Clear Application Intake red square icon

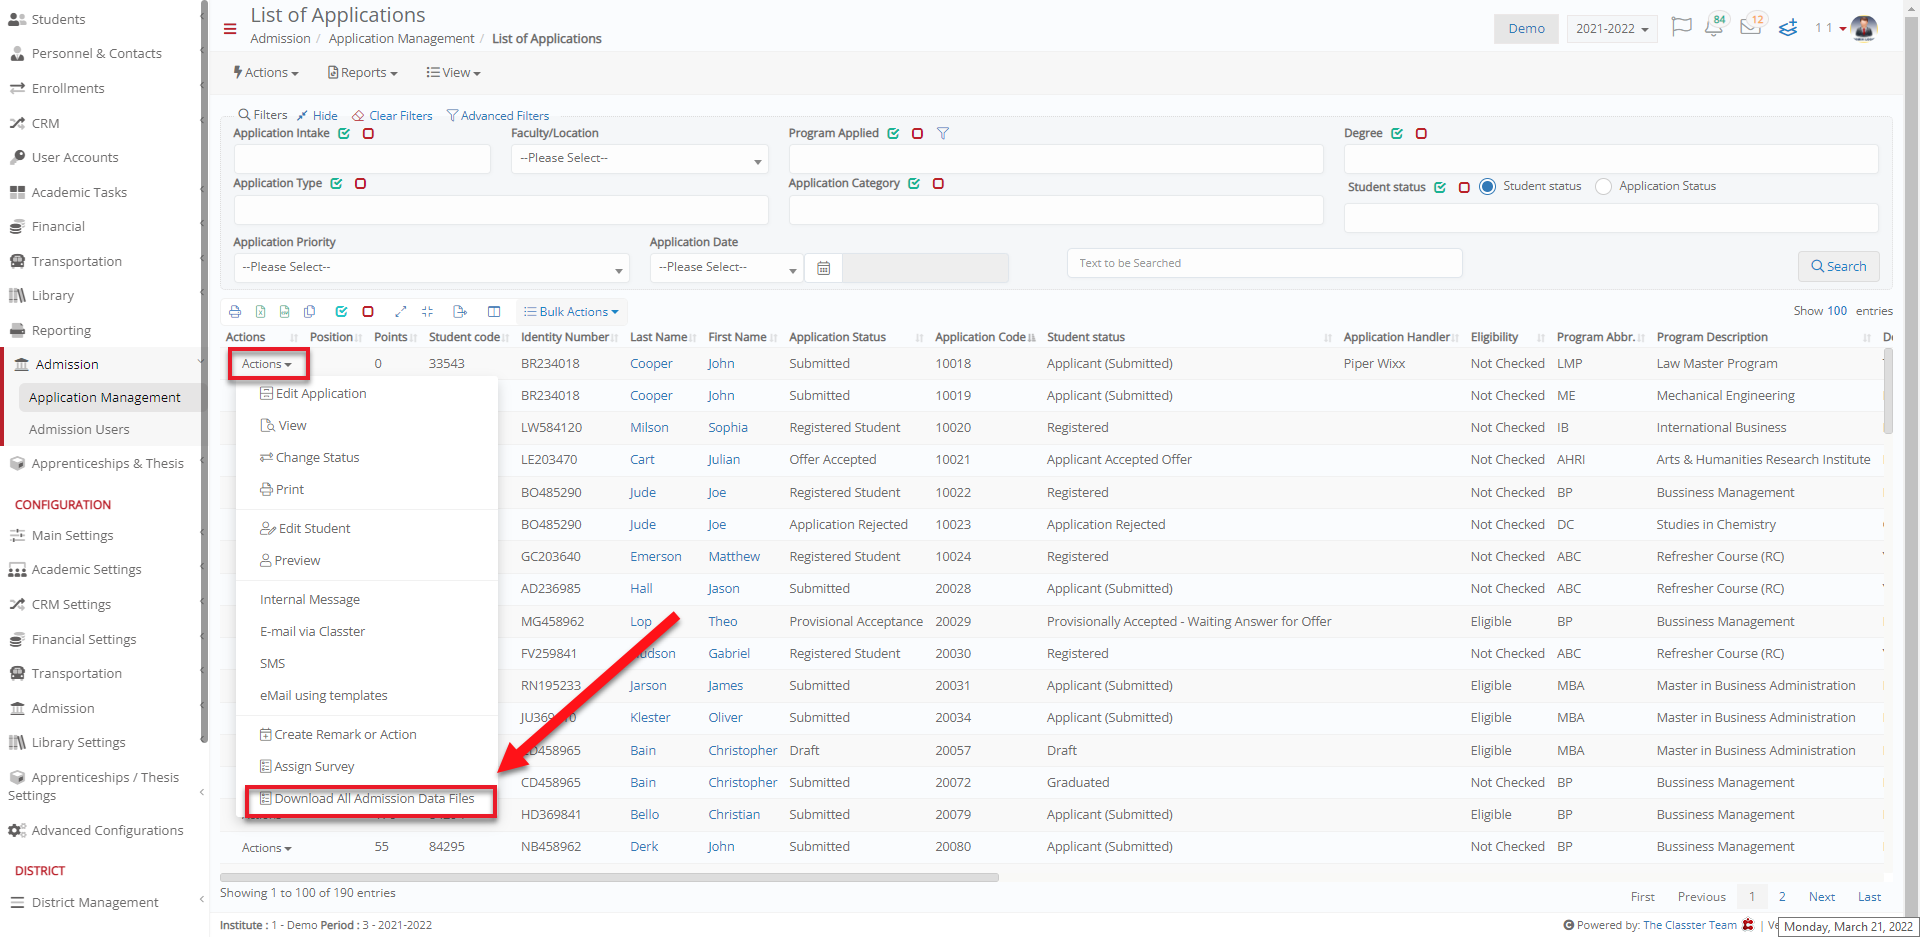[368, 133]
